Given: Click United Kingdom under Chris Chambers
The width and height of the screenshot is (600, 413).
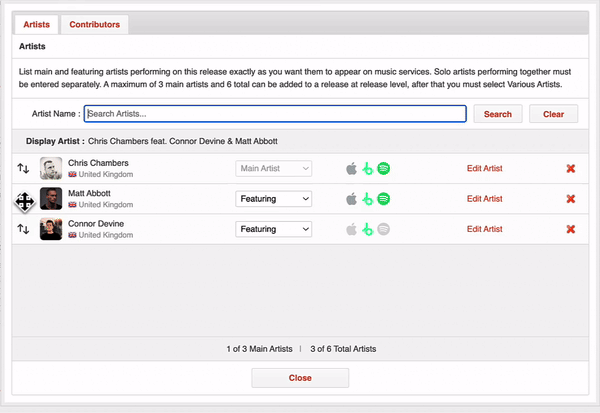Looking at the screenshot, I should coord(106,174).
